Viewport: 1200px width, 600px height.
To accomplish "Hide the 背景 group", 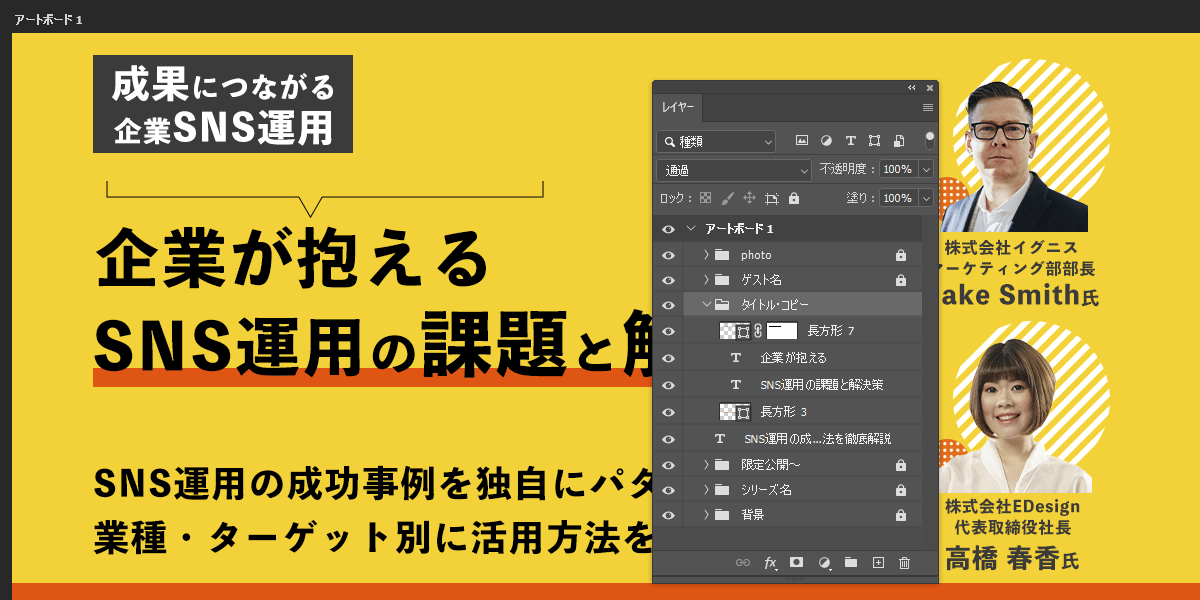I will (668, 515).
